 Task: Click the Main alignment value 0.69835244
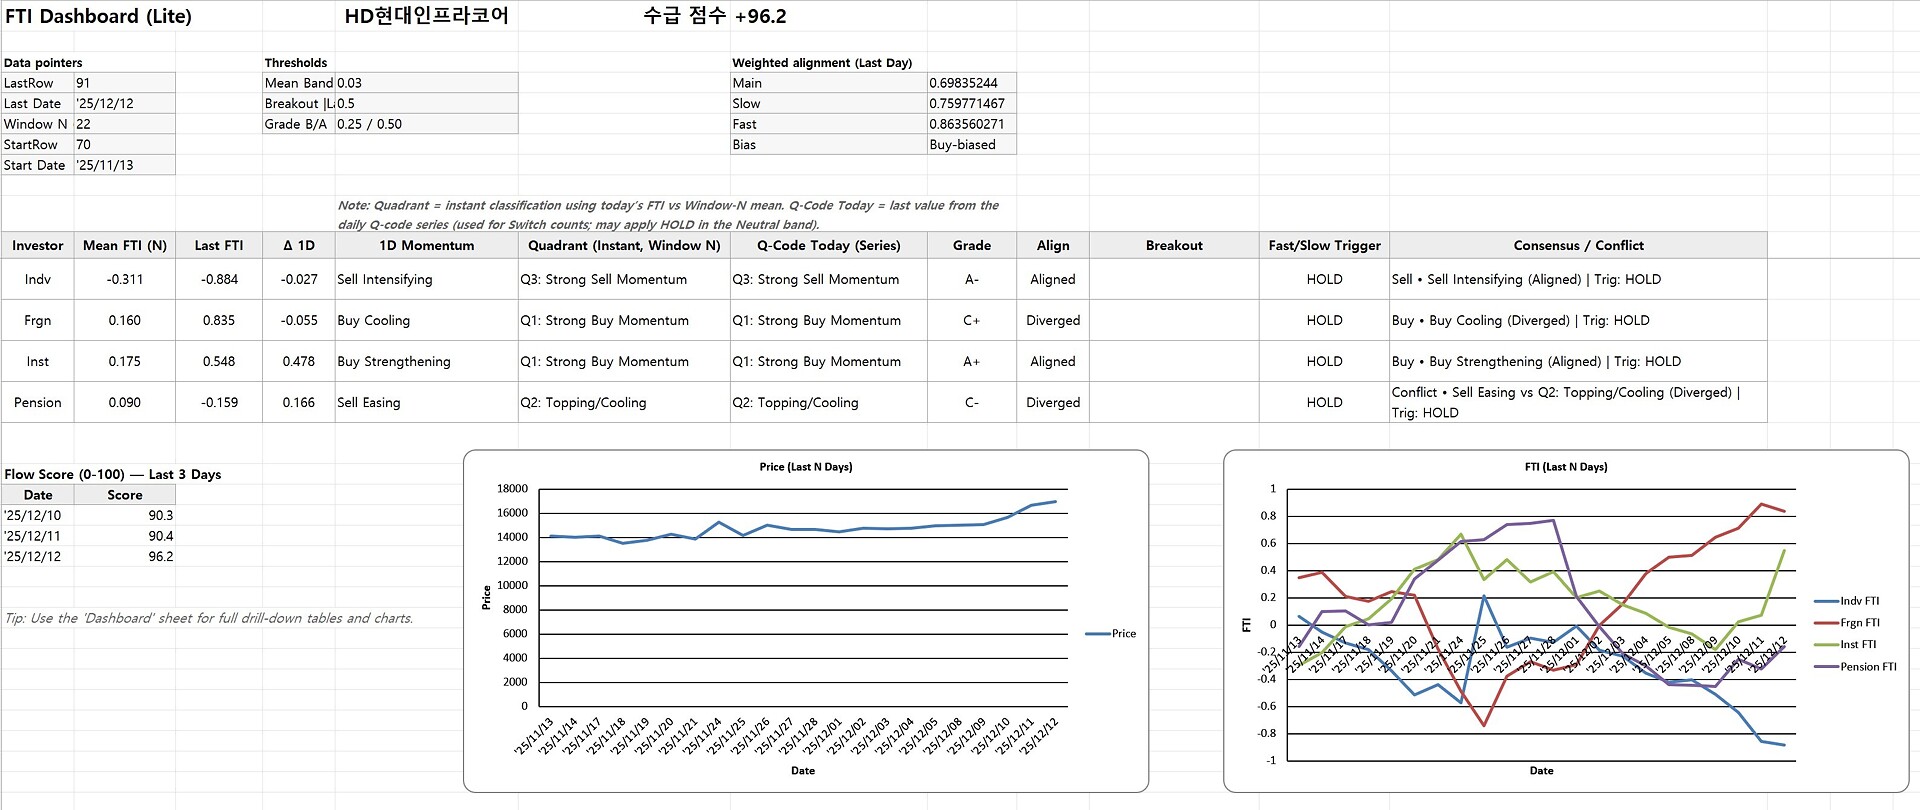(972, 83)
